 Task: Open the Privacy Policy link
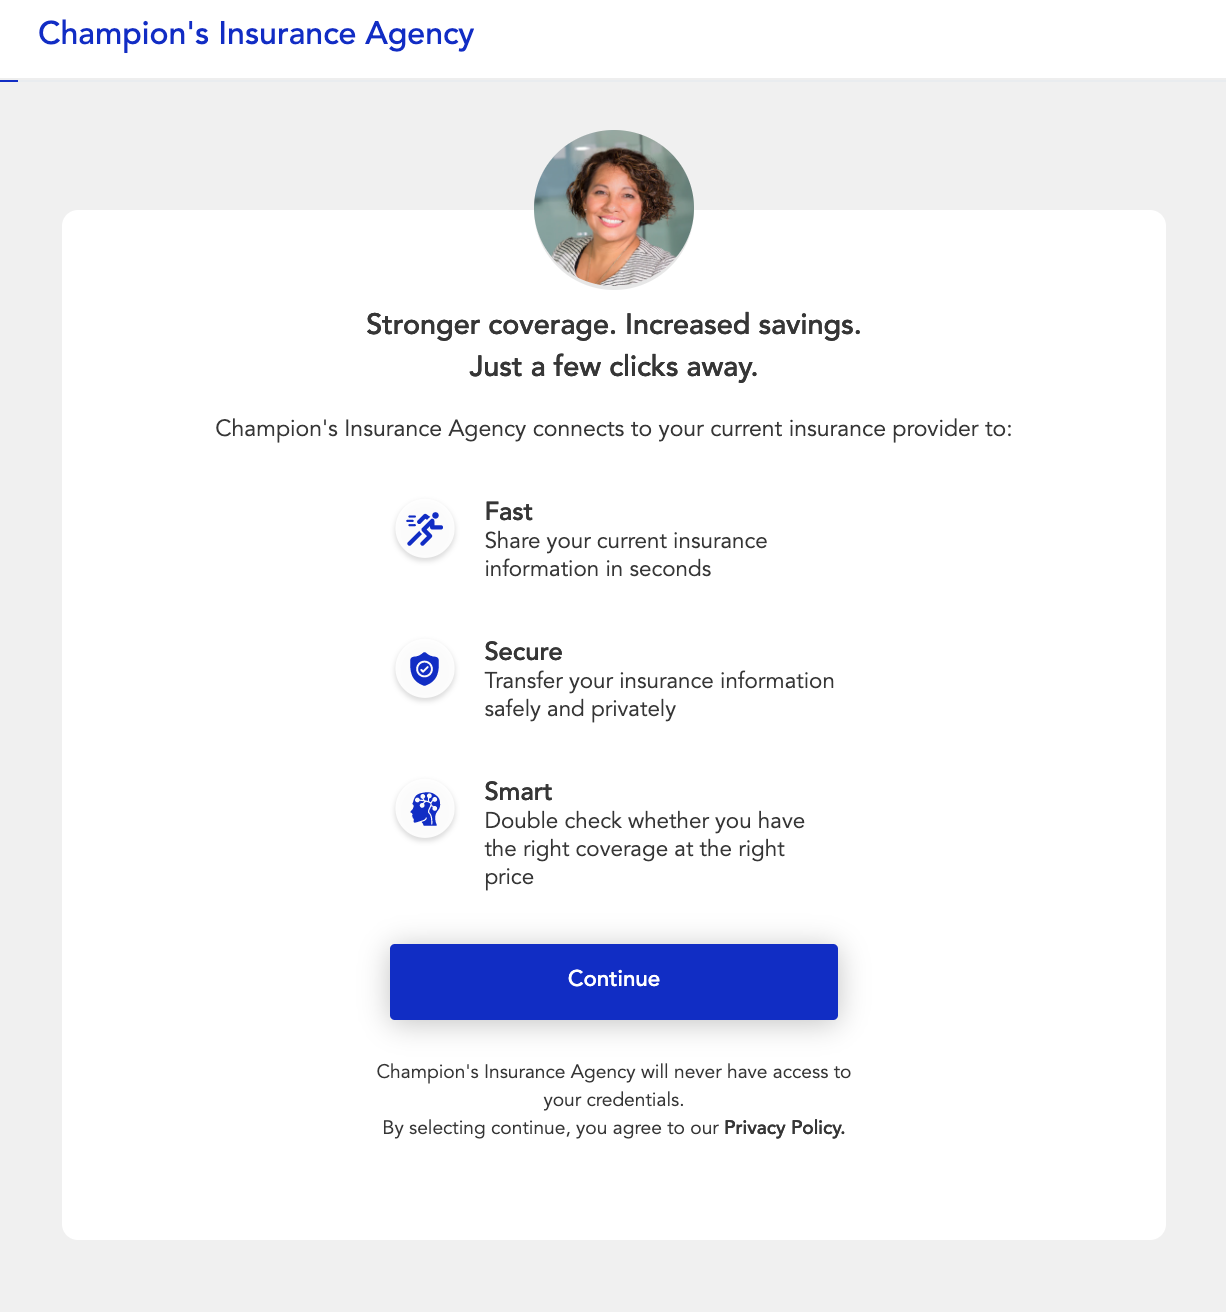(x=784, y=1127)
